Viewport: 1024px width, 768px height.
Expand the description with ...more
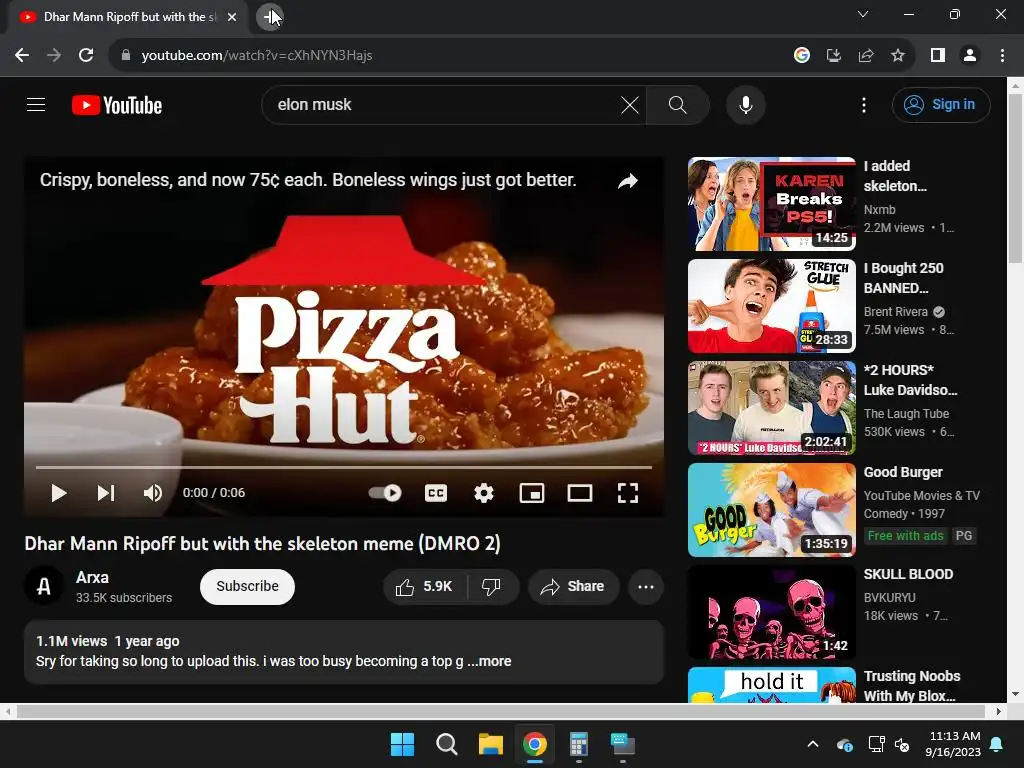click(489, 661)
